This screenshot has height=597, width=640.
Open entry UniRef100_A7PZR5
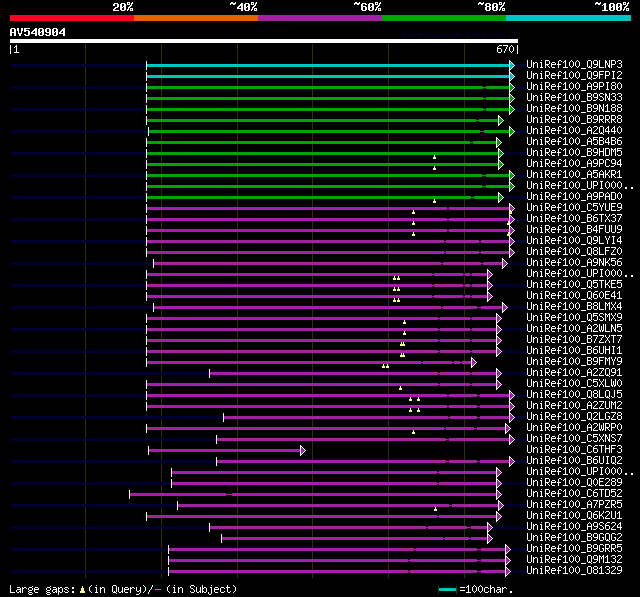pyautogui.click(x=574, y=505)
